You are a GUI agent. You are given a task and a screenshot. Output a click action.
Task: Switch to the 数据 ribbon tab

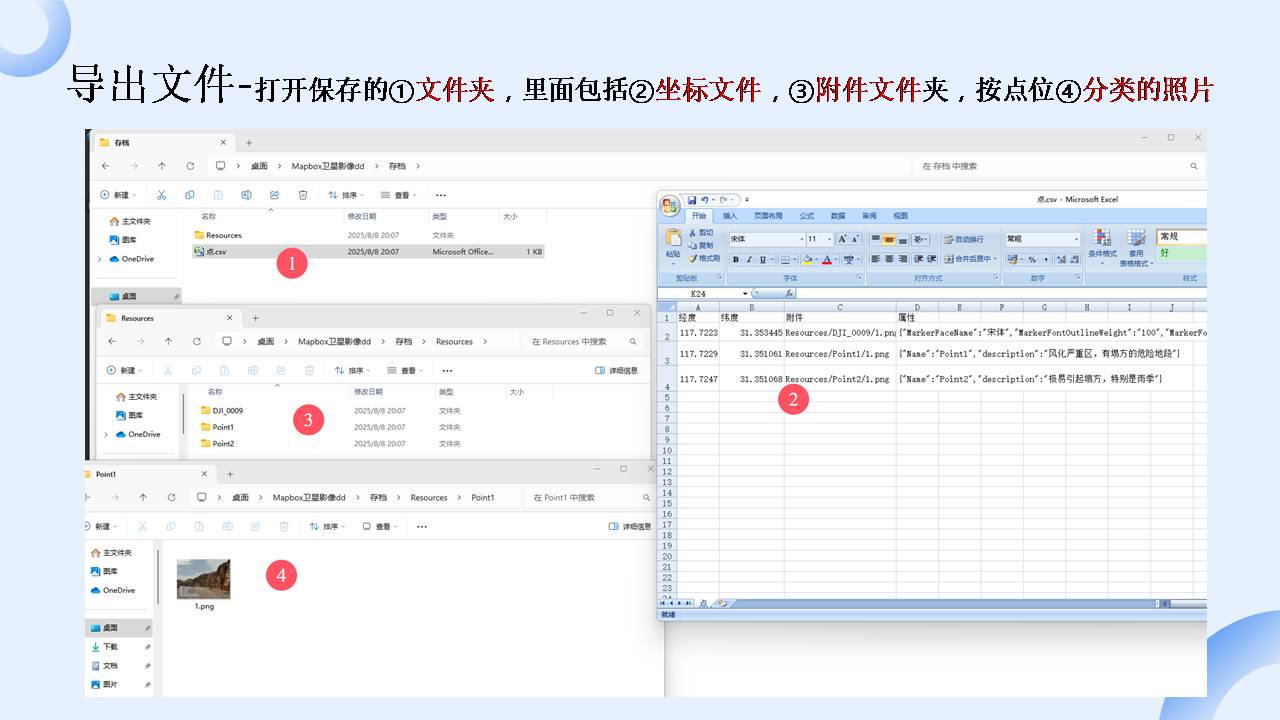838,216
